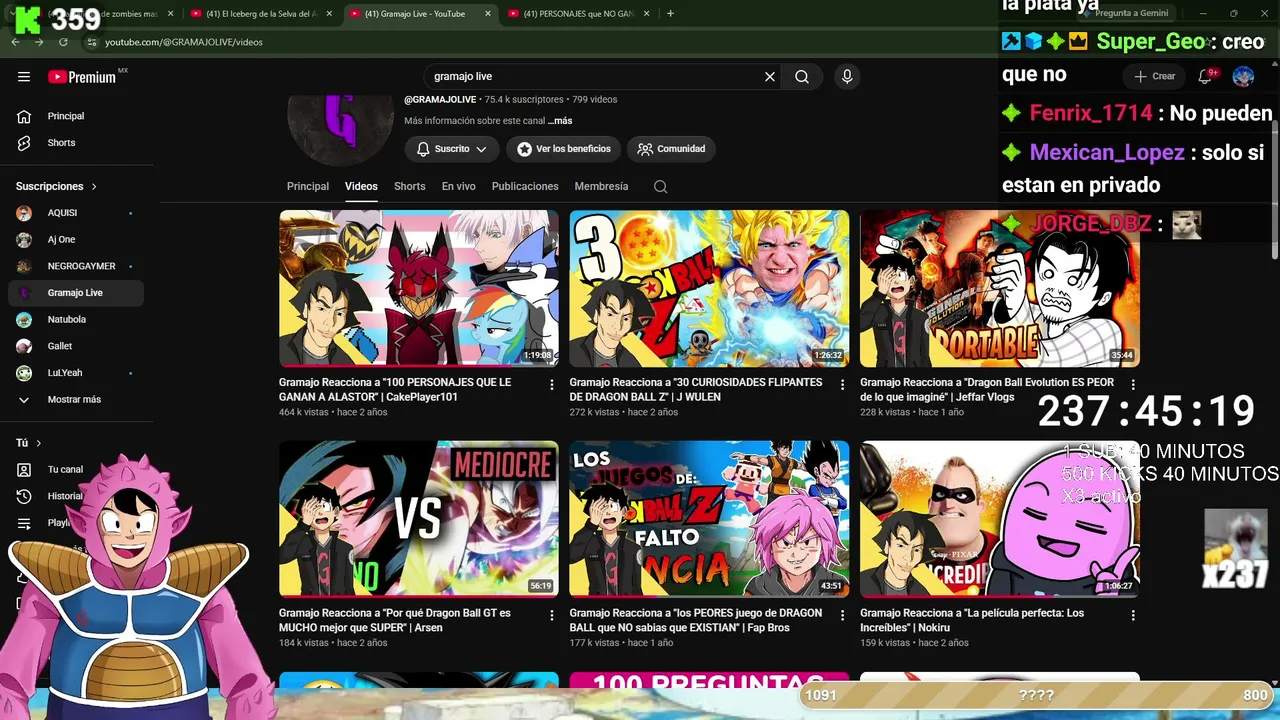This screenshot has width=1280, height=720.
Task: Go forward in the browser
Action: click(x=39, y=42)
